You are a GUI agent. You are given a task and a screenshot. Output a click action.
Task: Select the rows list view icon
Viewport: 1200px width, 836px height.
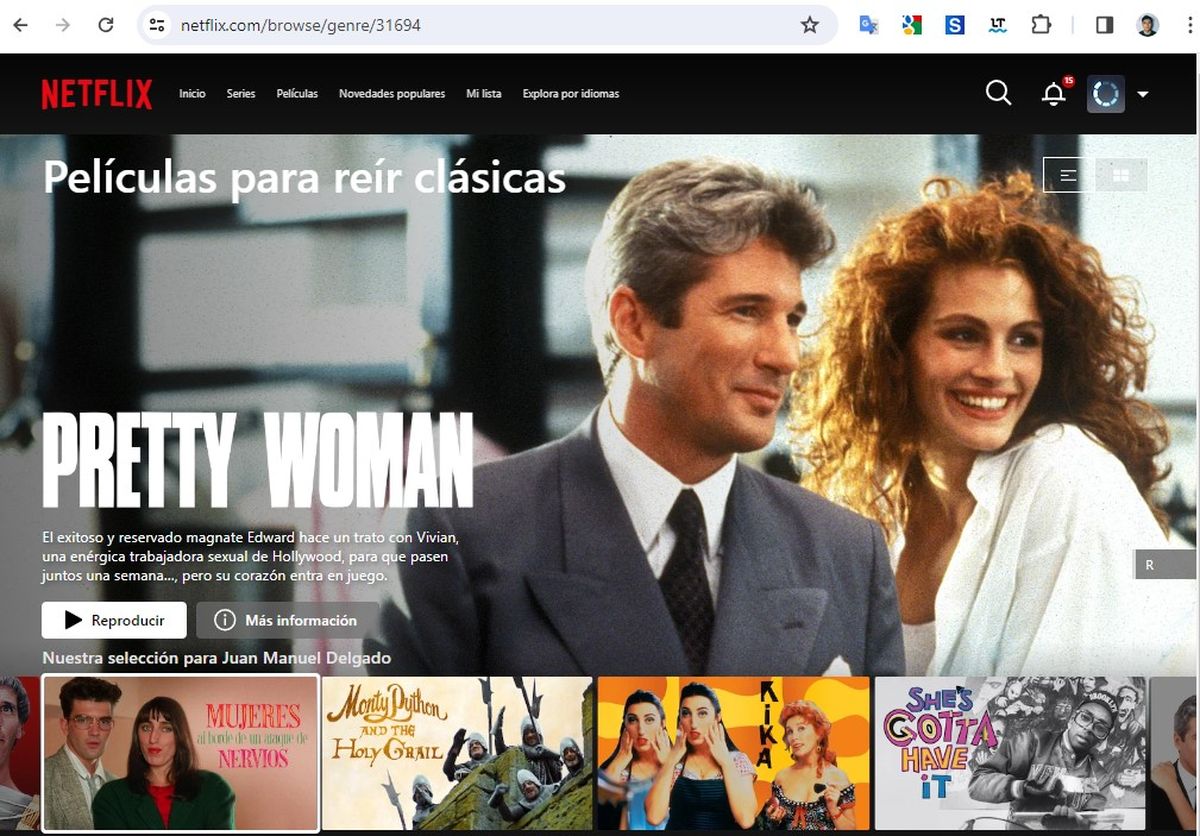point(1067,174)
